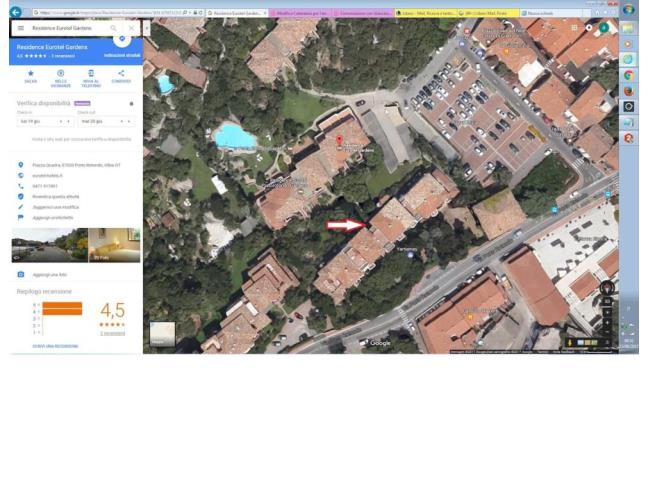This screenshot has width=648, height=492.
Task: Click next-day arrow on check-in date
Action: coord(68,121)
